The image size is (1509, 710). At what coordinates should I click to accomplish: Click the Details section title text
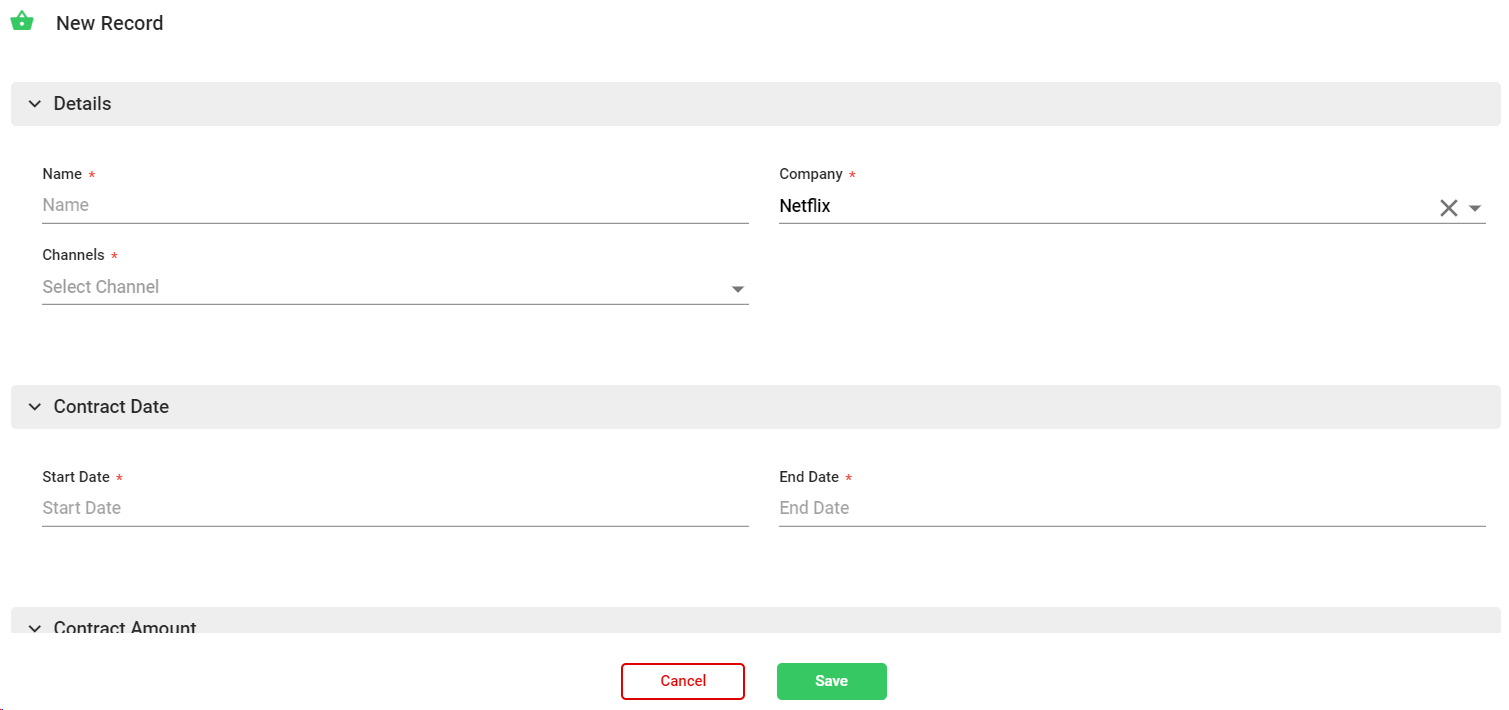coord(82,104)
